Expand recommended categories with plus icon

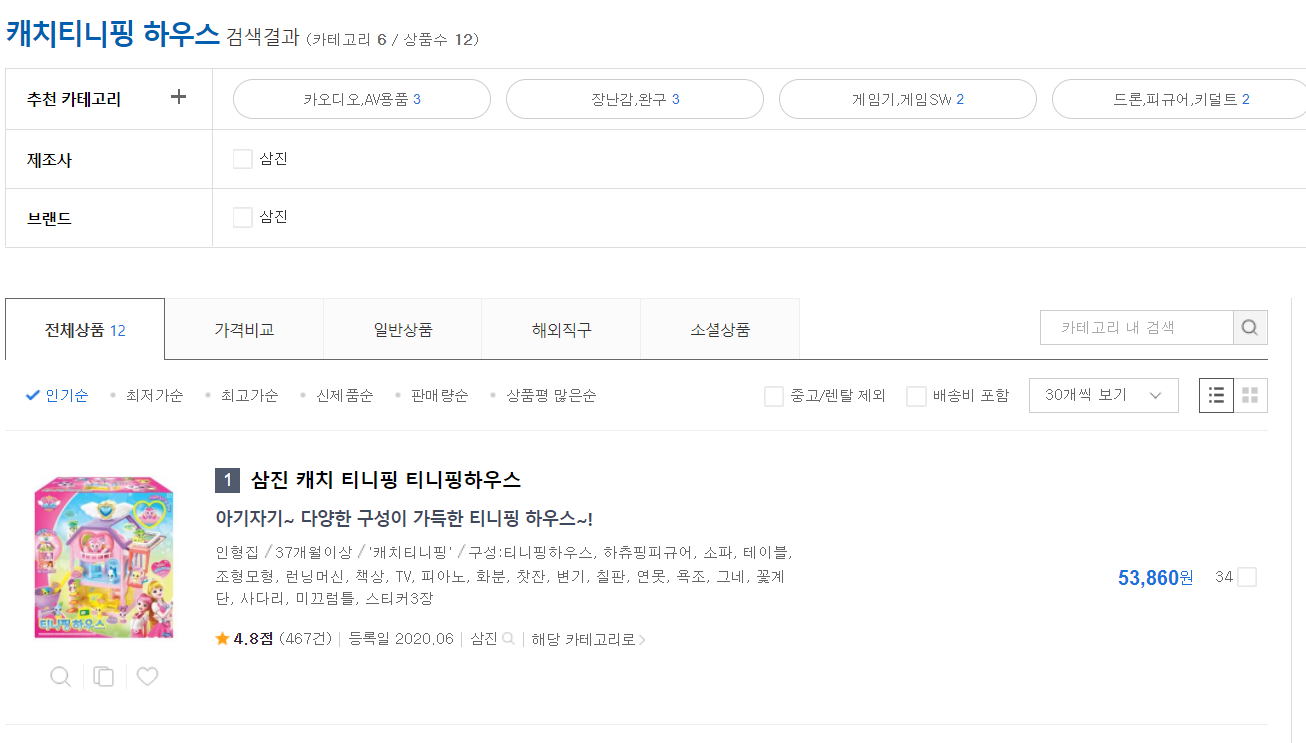(179, 97)
